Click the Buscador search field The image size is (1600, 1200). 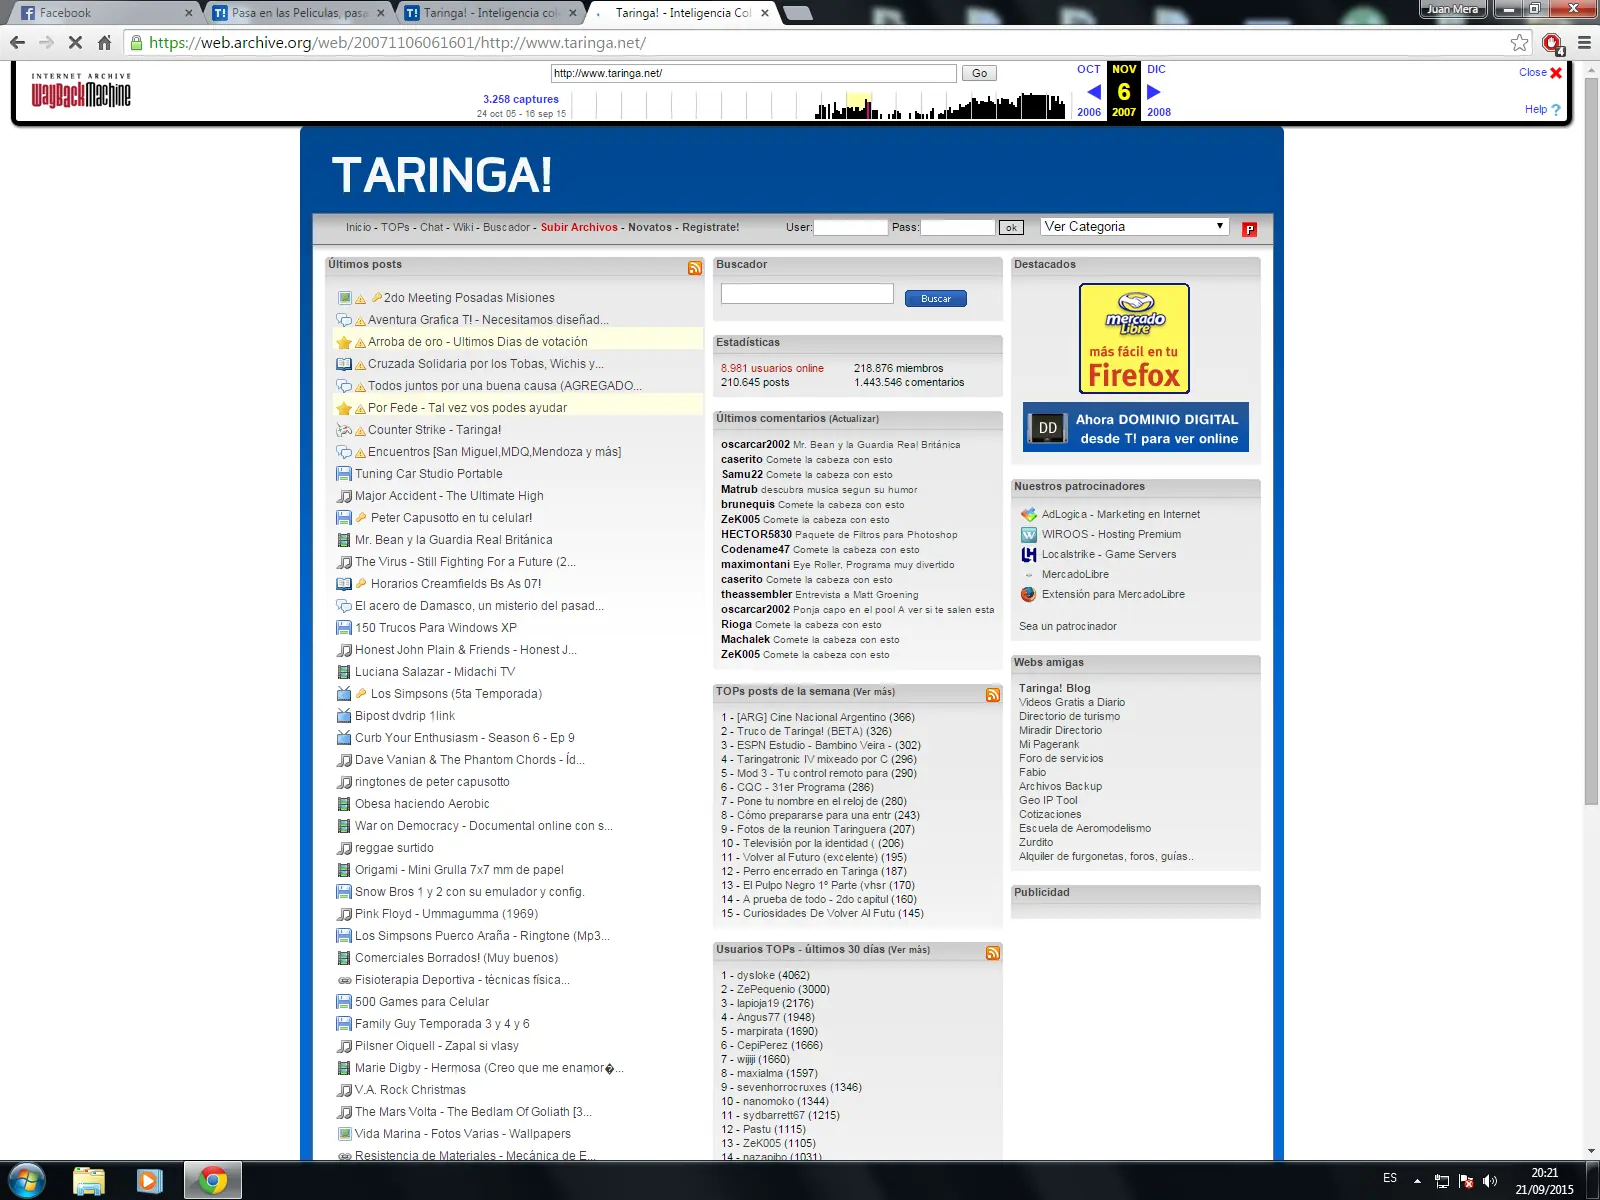(x=807, y=293)
